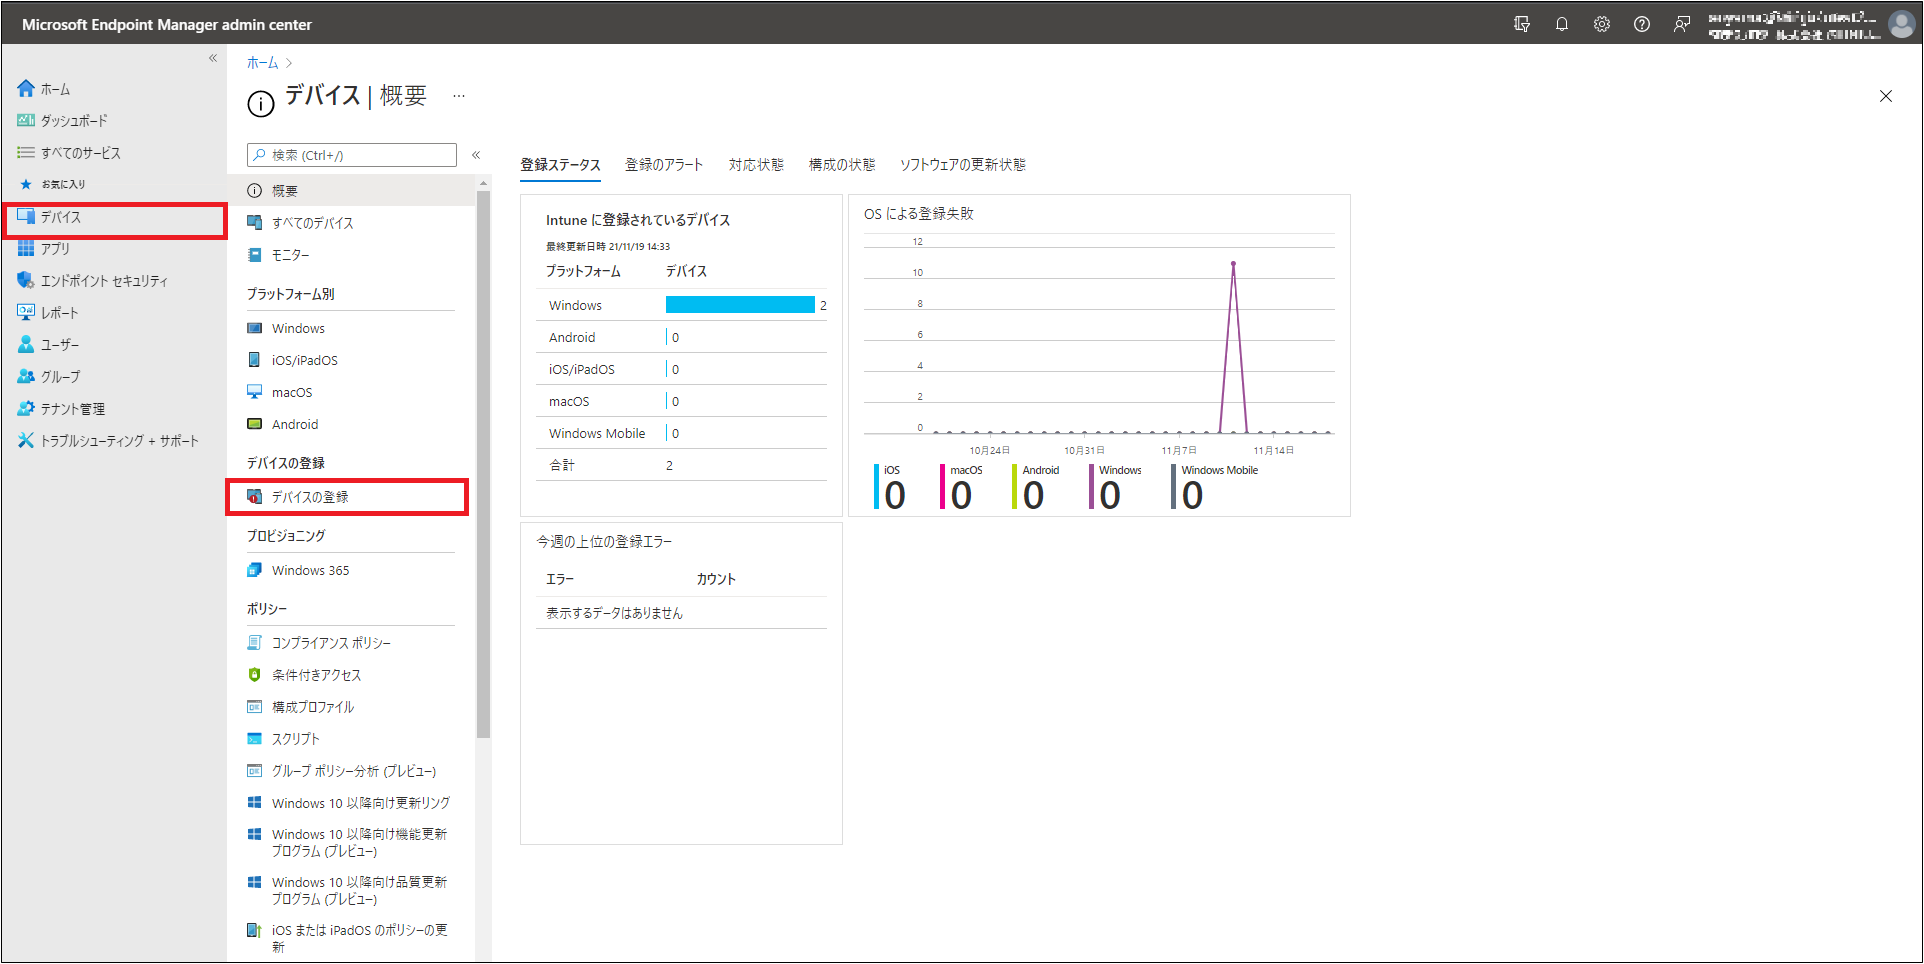1924x964 pixels.
Task: Open the settings gear icon
Action: (x=1602, y=24)
